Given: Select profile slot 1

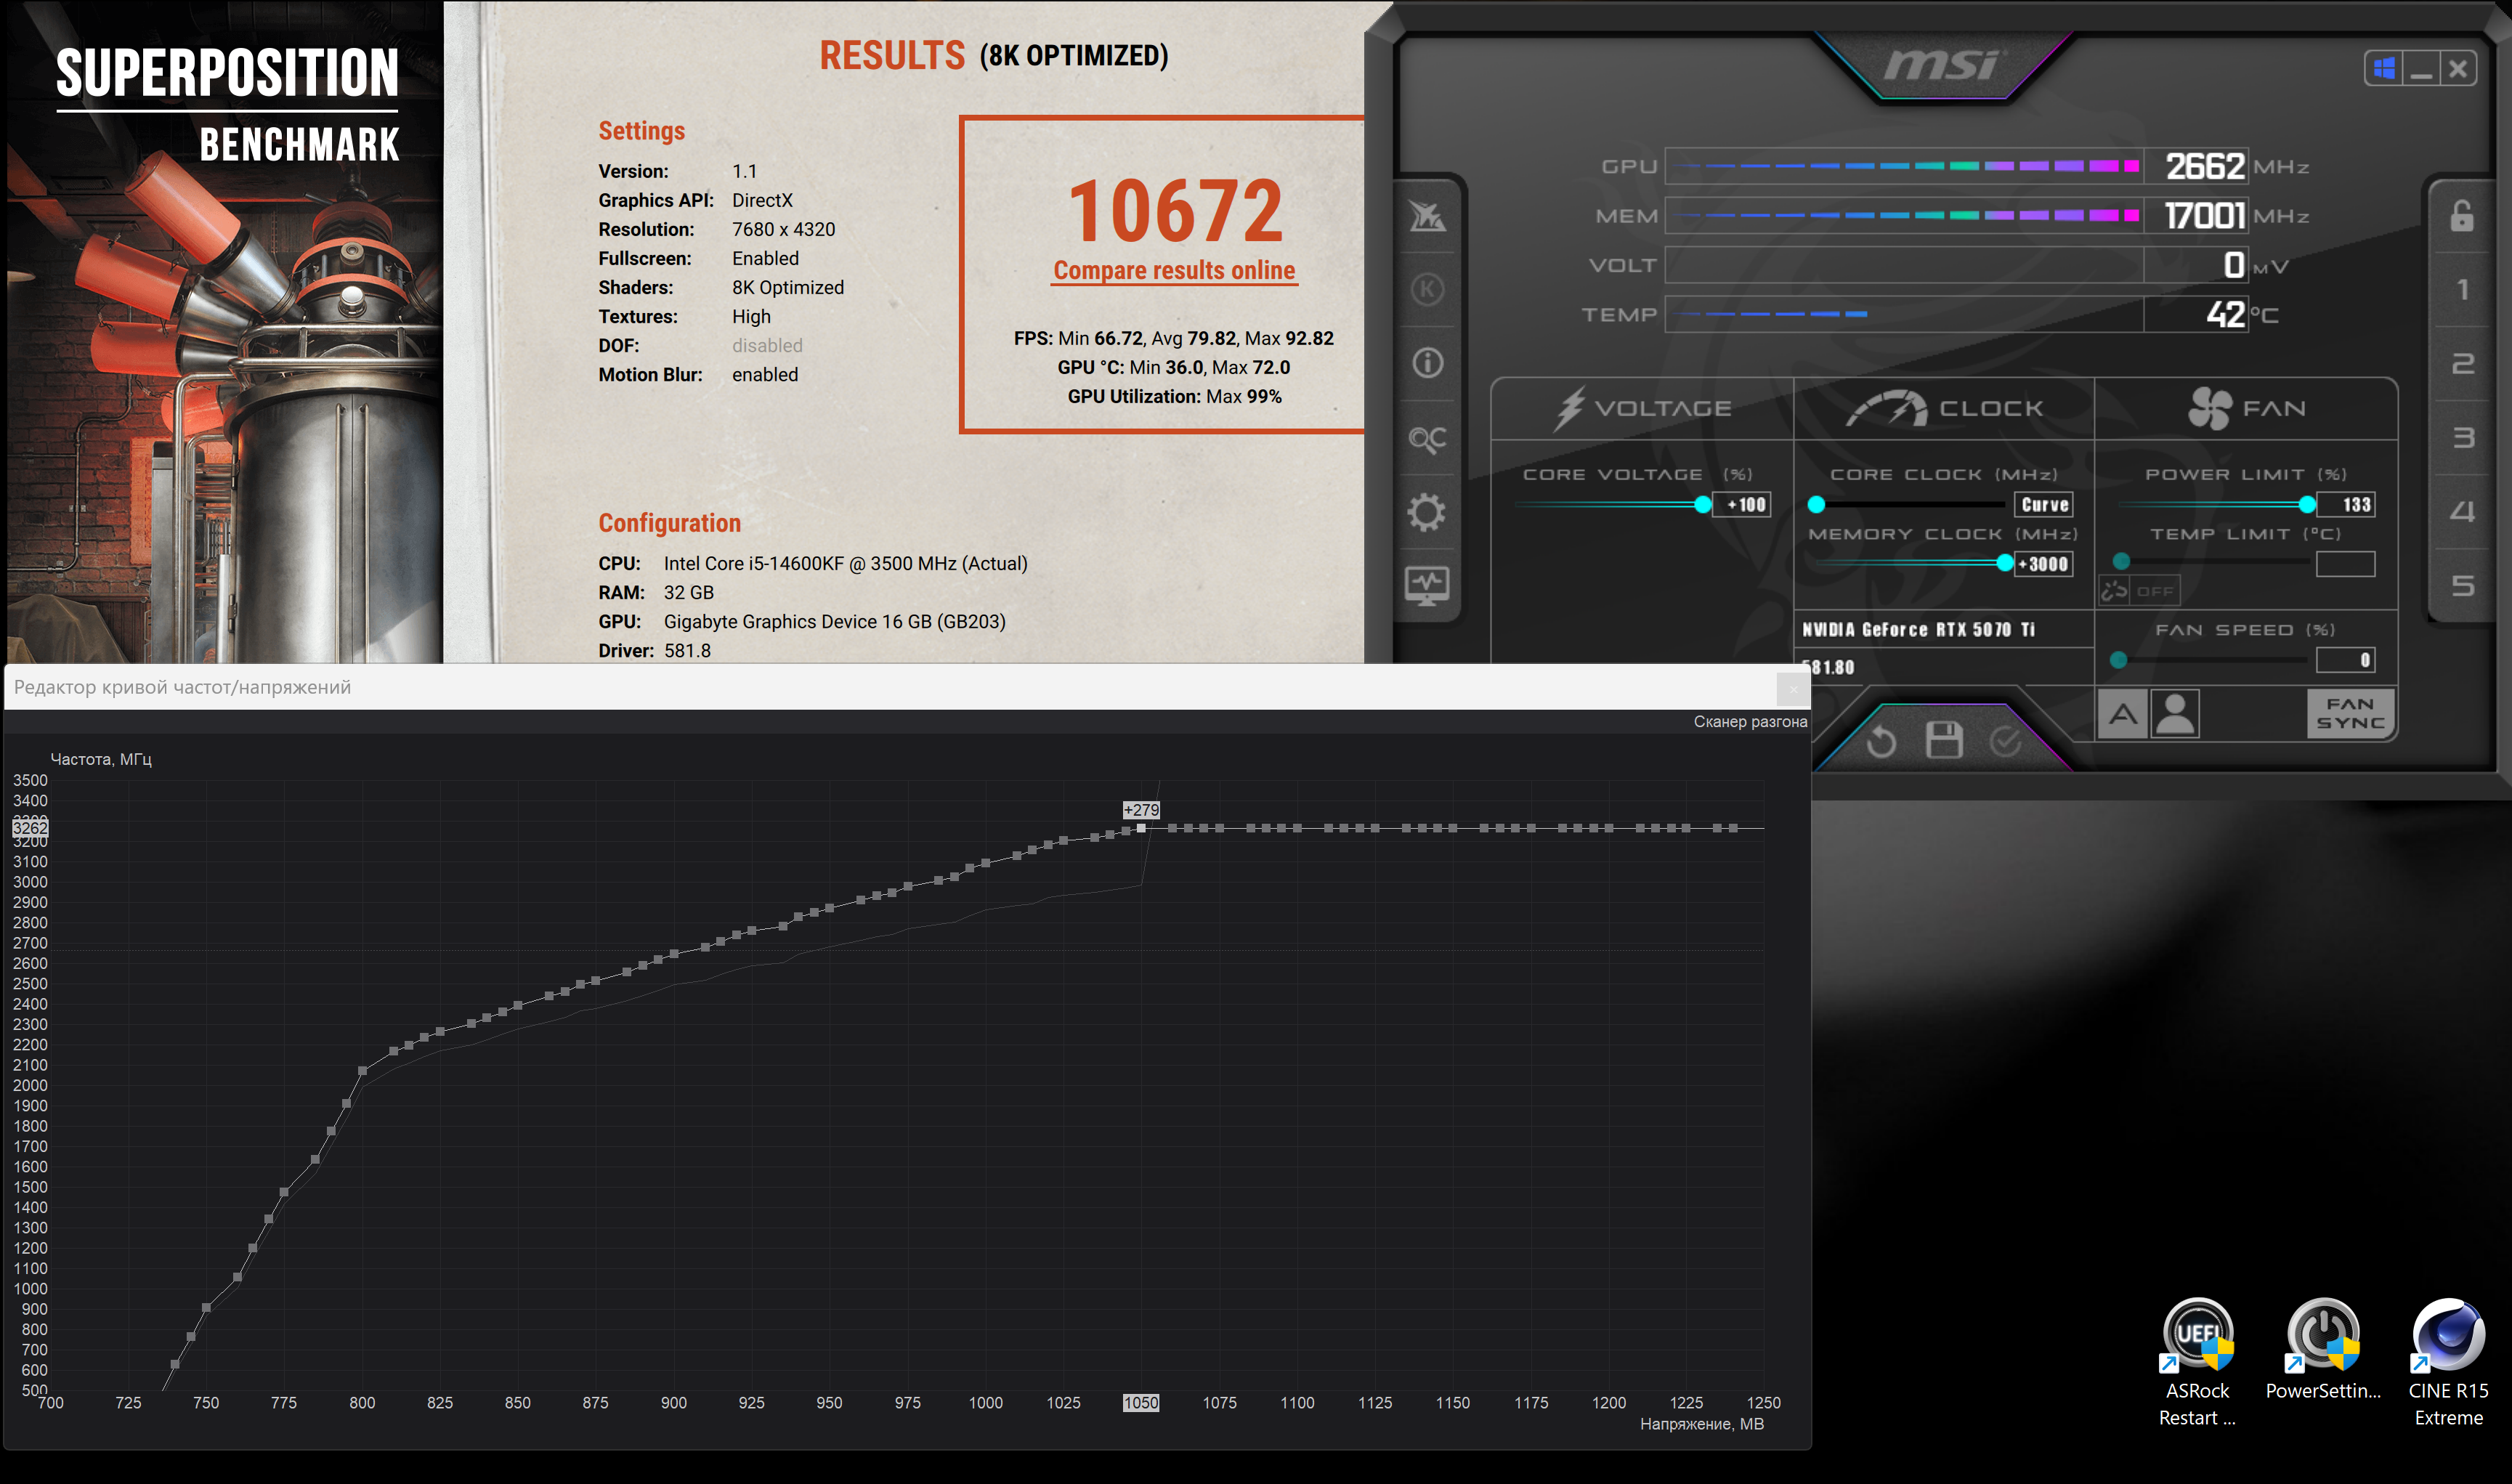Looking at the screenshot, I should click(x=2462, y=290).
